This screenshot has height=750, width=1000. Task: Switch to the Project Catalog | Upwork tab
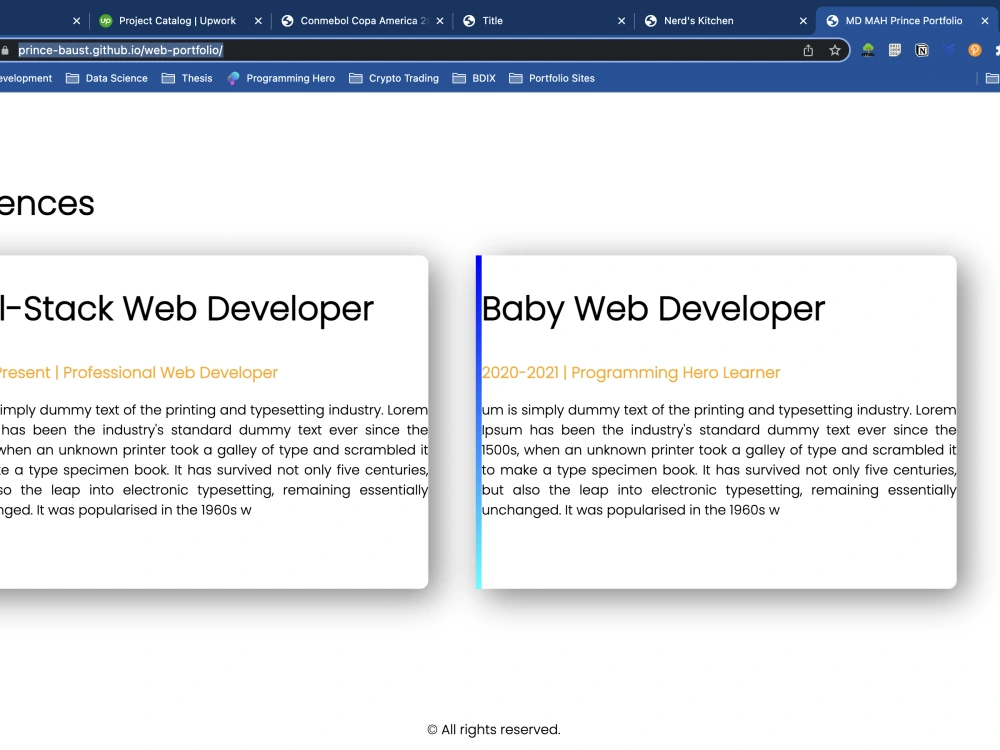[x=177, y=21]
